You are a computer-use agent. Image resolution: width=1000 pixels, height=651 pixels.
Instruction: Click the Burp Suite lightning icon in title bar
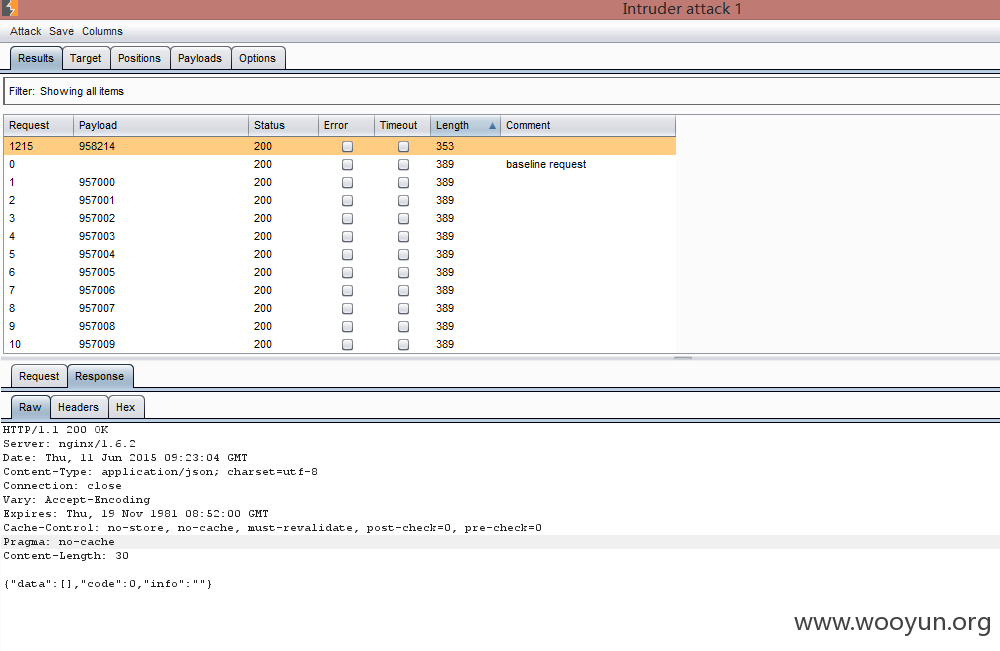click(x=10, y=8)
